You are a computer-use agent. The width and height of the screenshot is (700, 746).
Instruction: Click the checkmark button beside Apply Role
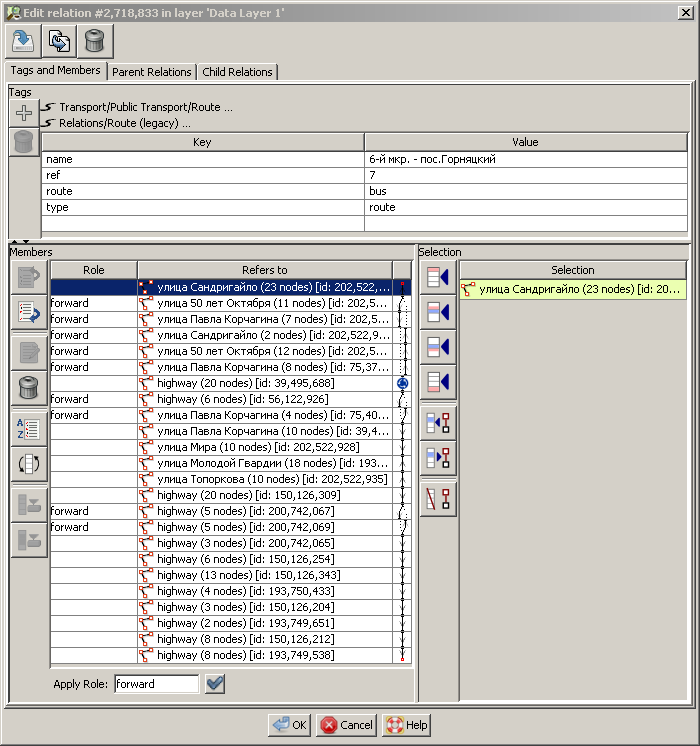tap(215, 684)
